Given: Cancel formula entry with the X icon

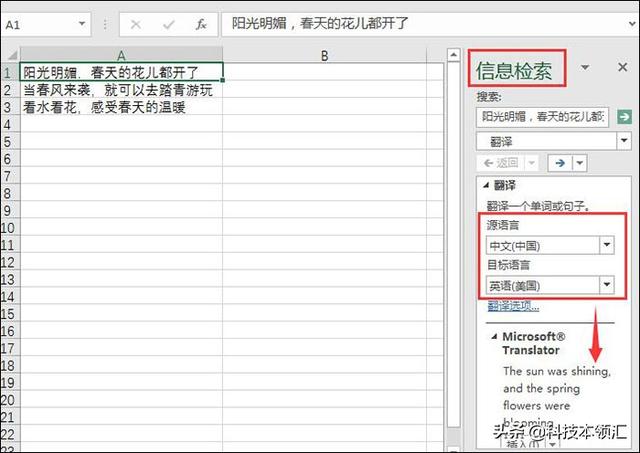Looking at the screenshot, I should click(136, 24).
